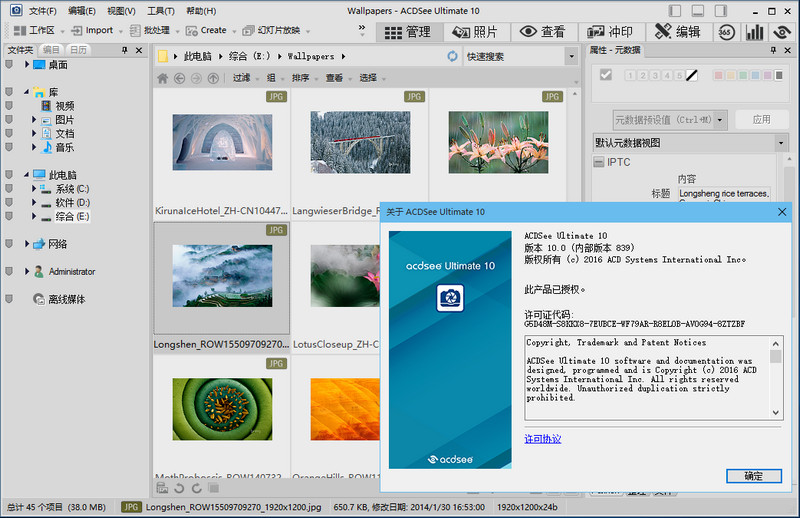This screenshot has width=800, height=518.
Task: Click the refresh icon beside the path bar
Action: click(453, 56)
